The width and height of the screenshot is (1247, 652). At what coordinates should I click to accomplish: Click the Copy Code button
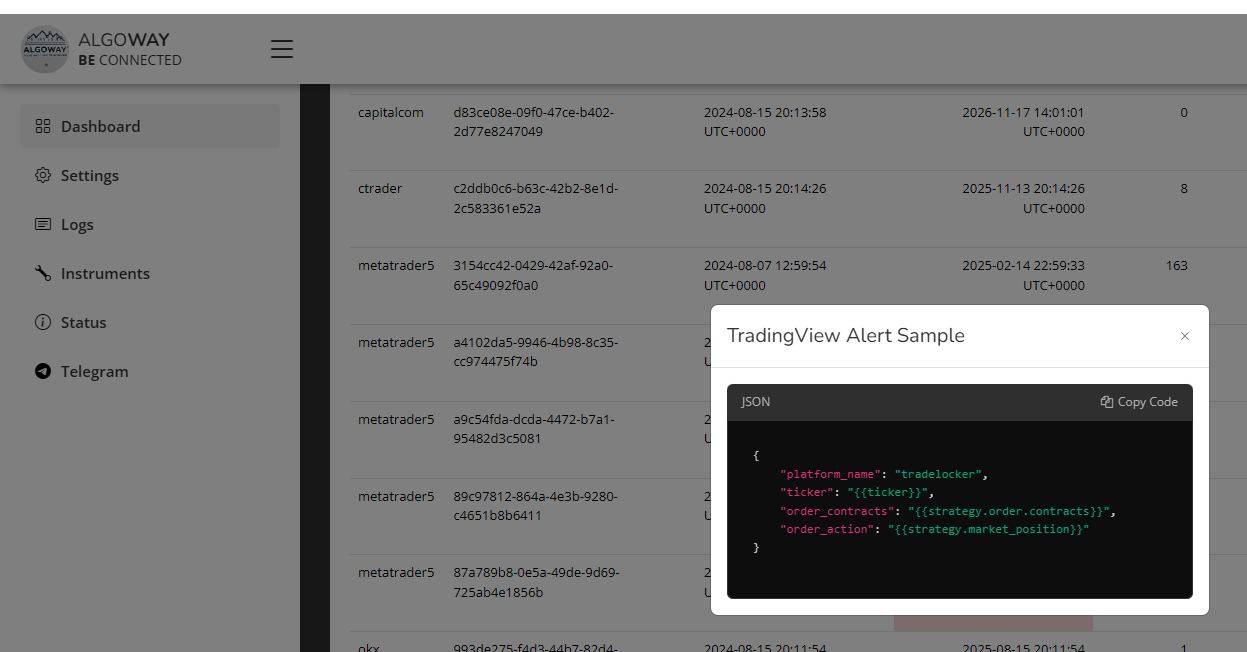tap(1139, 402)
